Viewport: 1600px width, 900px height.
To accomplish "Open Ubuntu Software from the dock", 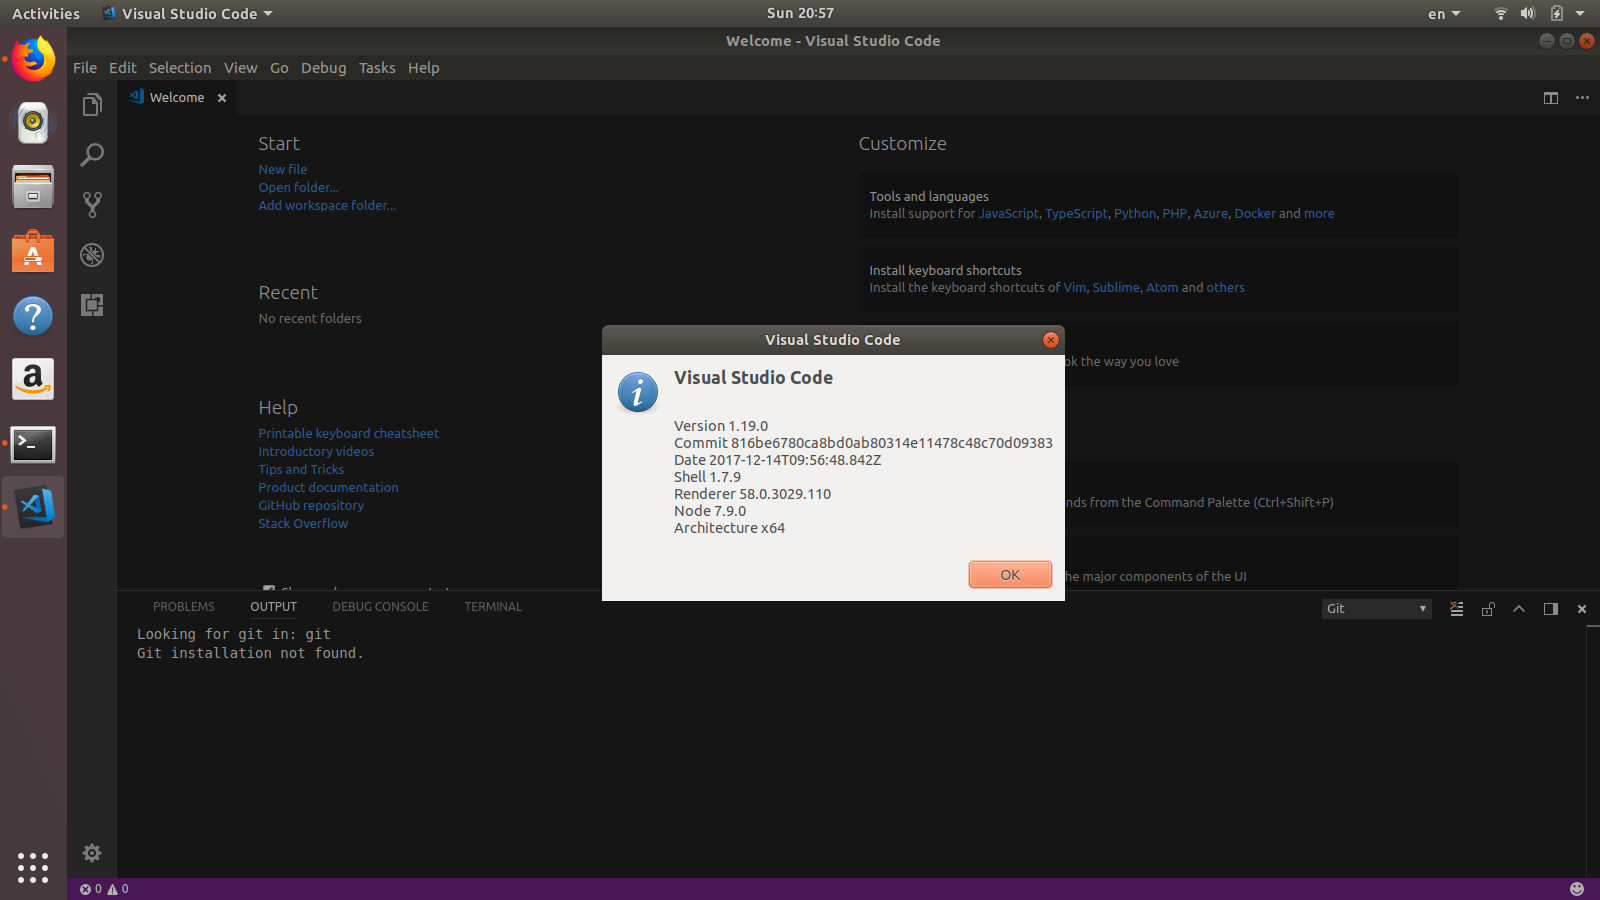I will coord(33,251).
